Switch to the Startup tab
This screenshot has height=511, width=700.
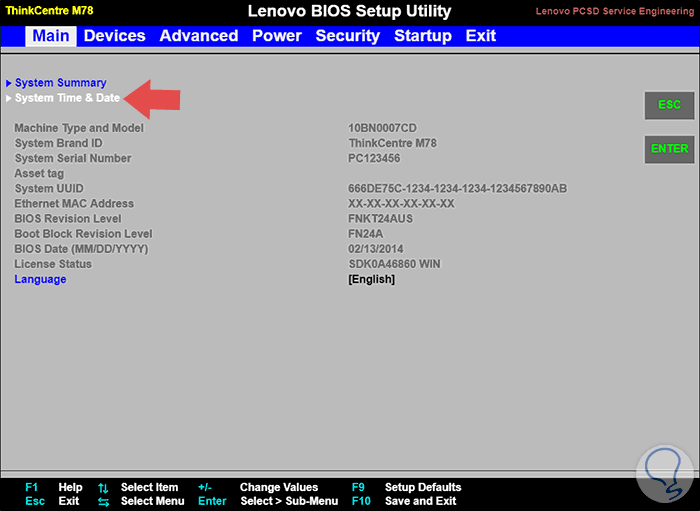click(423, 36)
